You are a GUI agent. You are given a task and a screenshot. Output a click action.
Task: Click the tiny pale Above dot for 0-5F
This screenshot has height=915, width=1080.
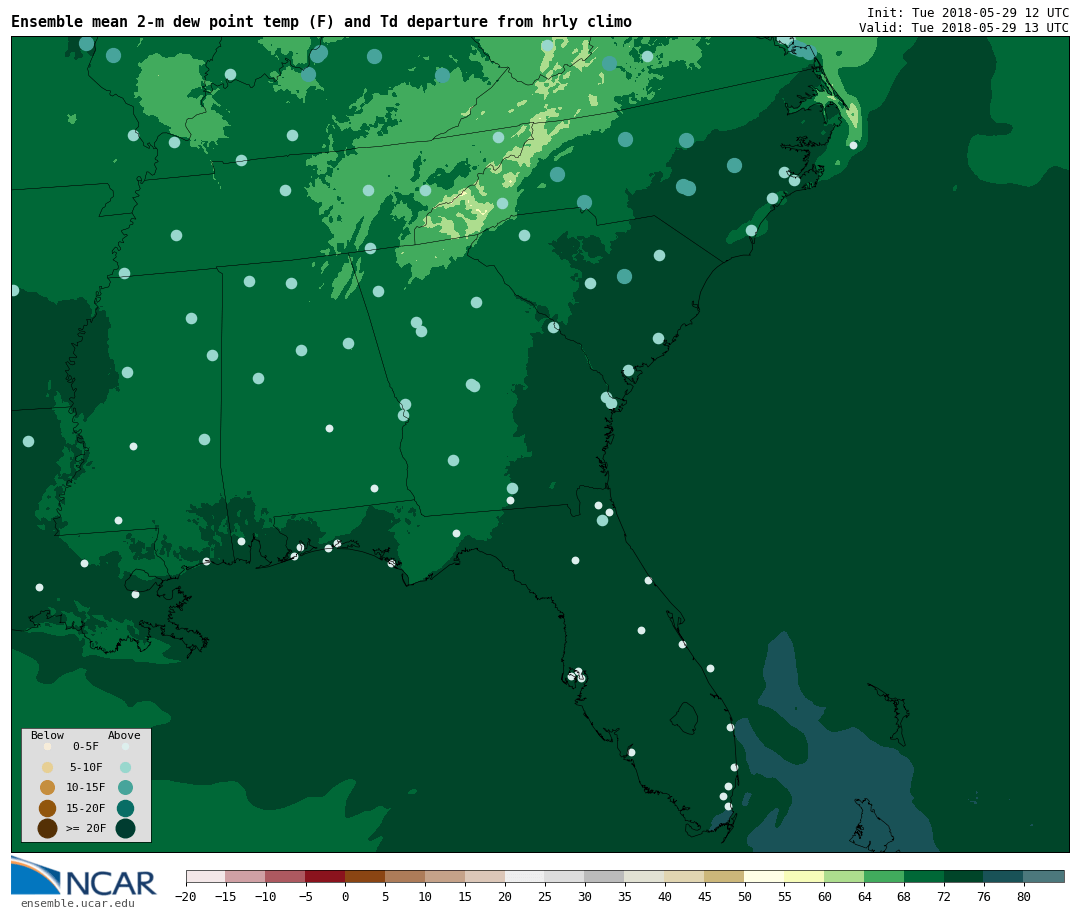pyautogui.click(x=125, y=746)
